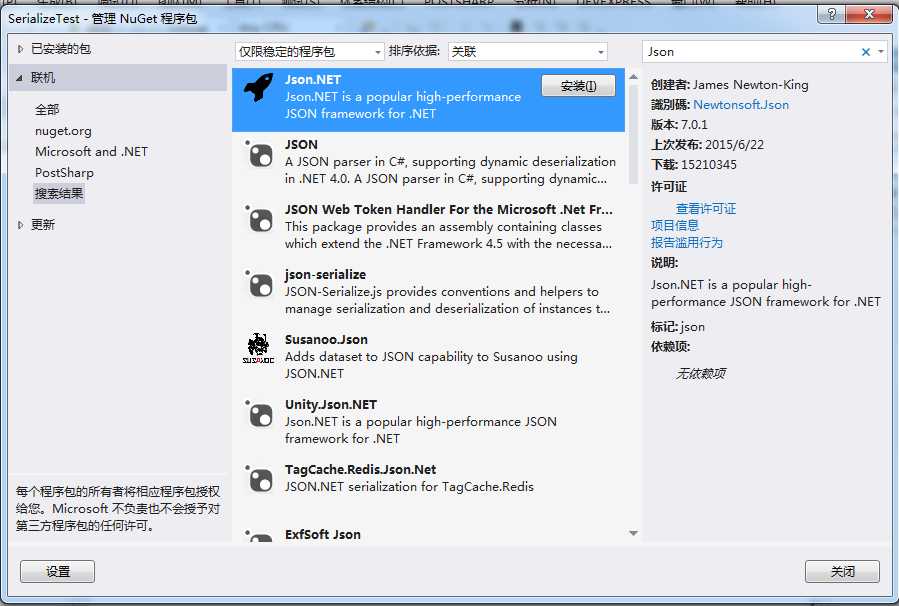Open the 报告滥用行为 link
The image size is (899, 606).
coord(687,243)
